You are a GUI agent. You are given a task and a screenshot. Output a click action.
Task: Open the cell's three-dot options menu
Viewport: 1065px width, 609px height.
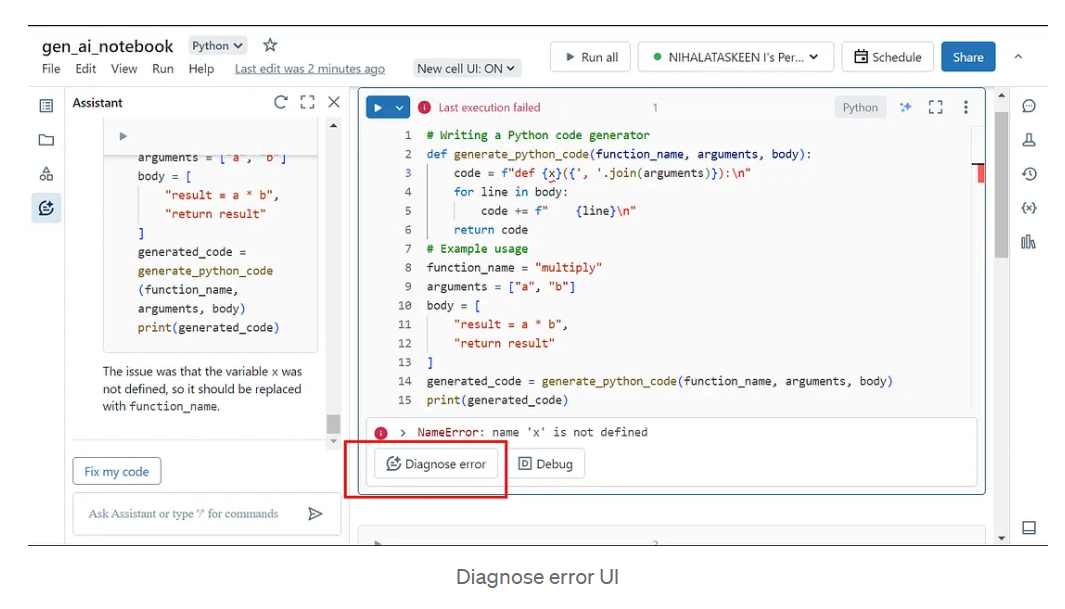tap(965, 107)
